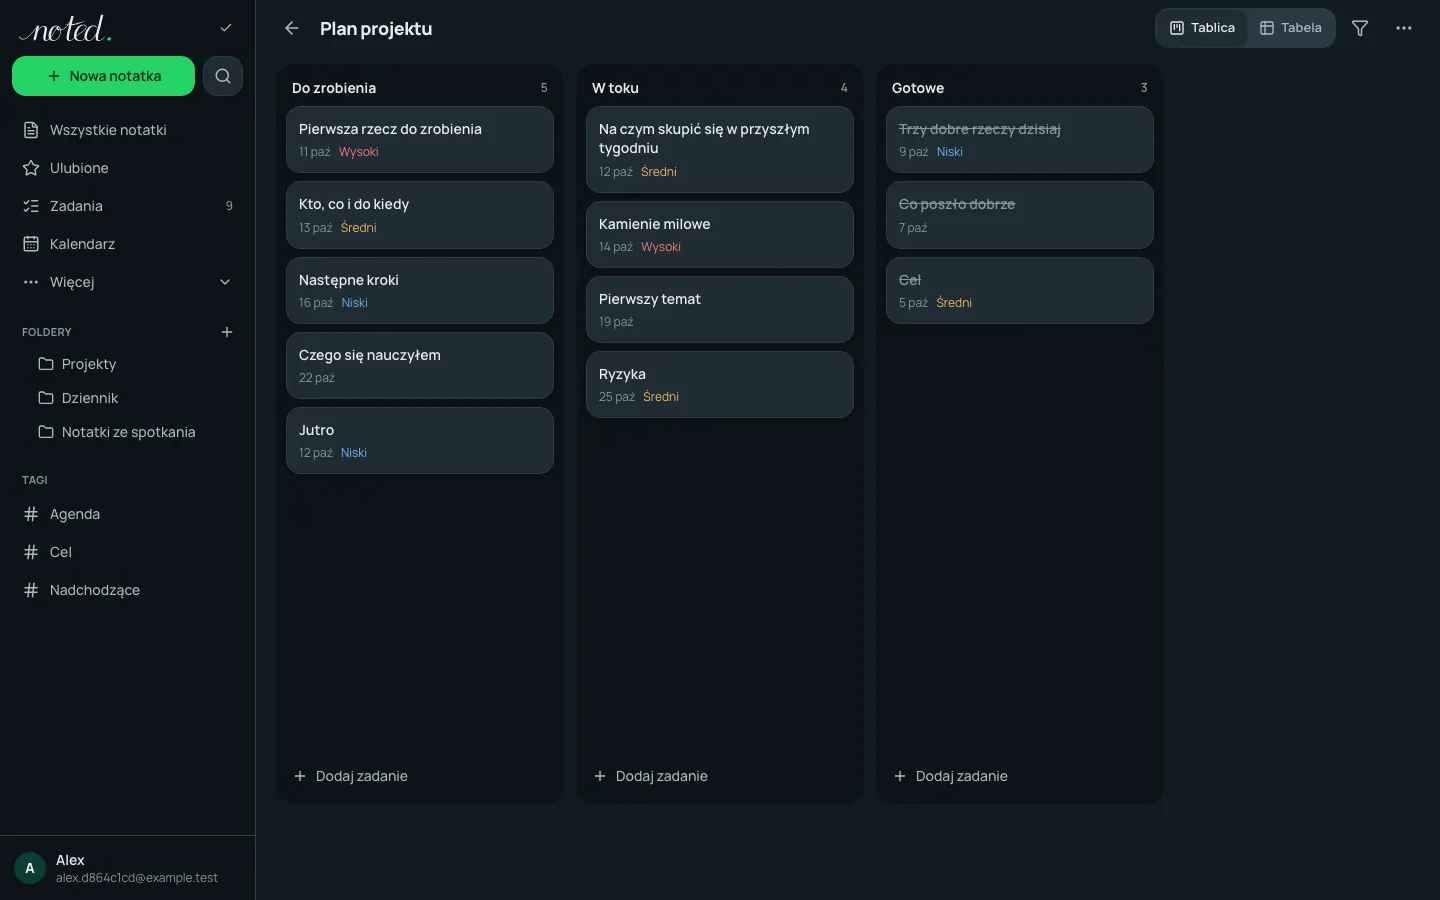The image size is (1440, 900).
Task: Click the Nowa notatka button
Action: [103, 76]
